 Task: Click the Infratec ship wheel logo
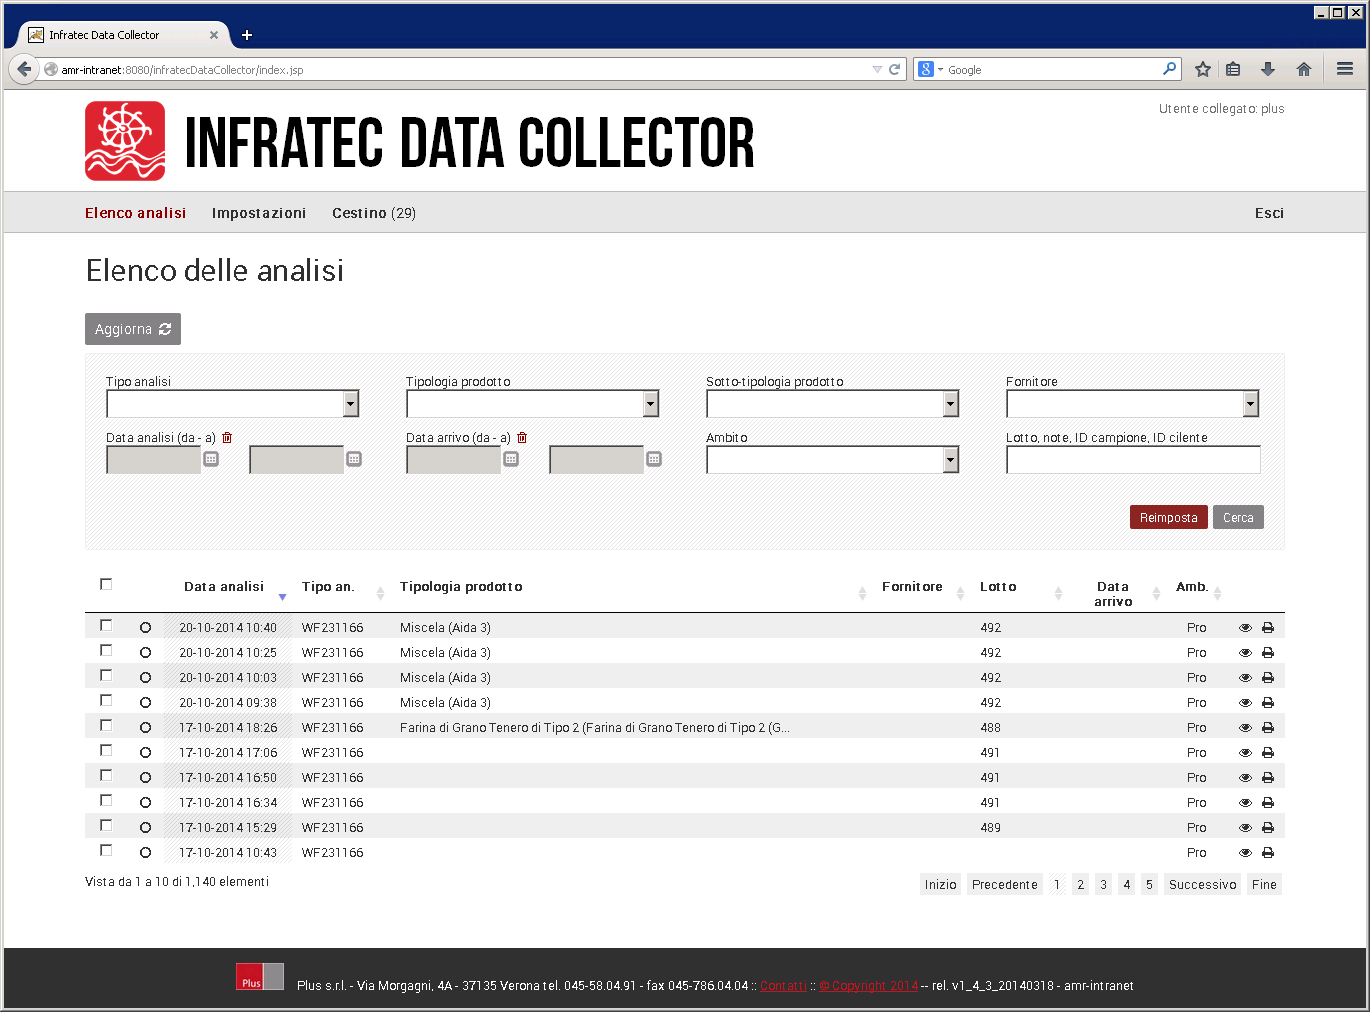tap(125, 141)
